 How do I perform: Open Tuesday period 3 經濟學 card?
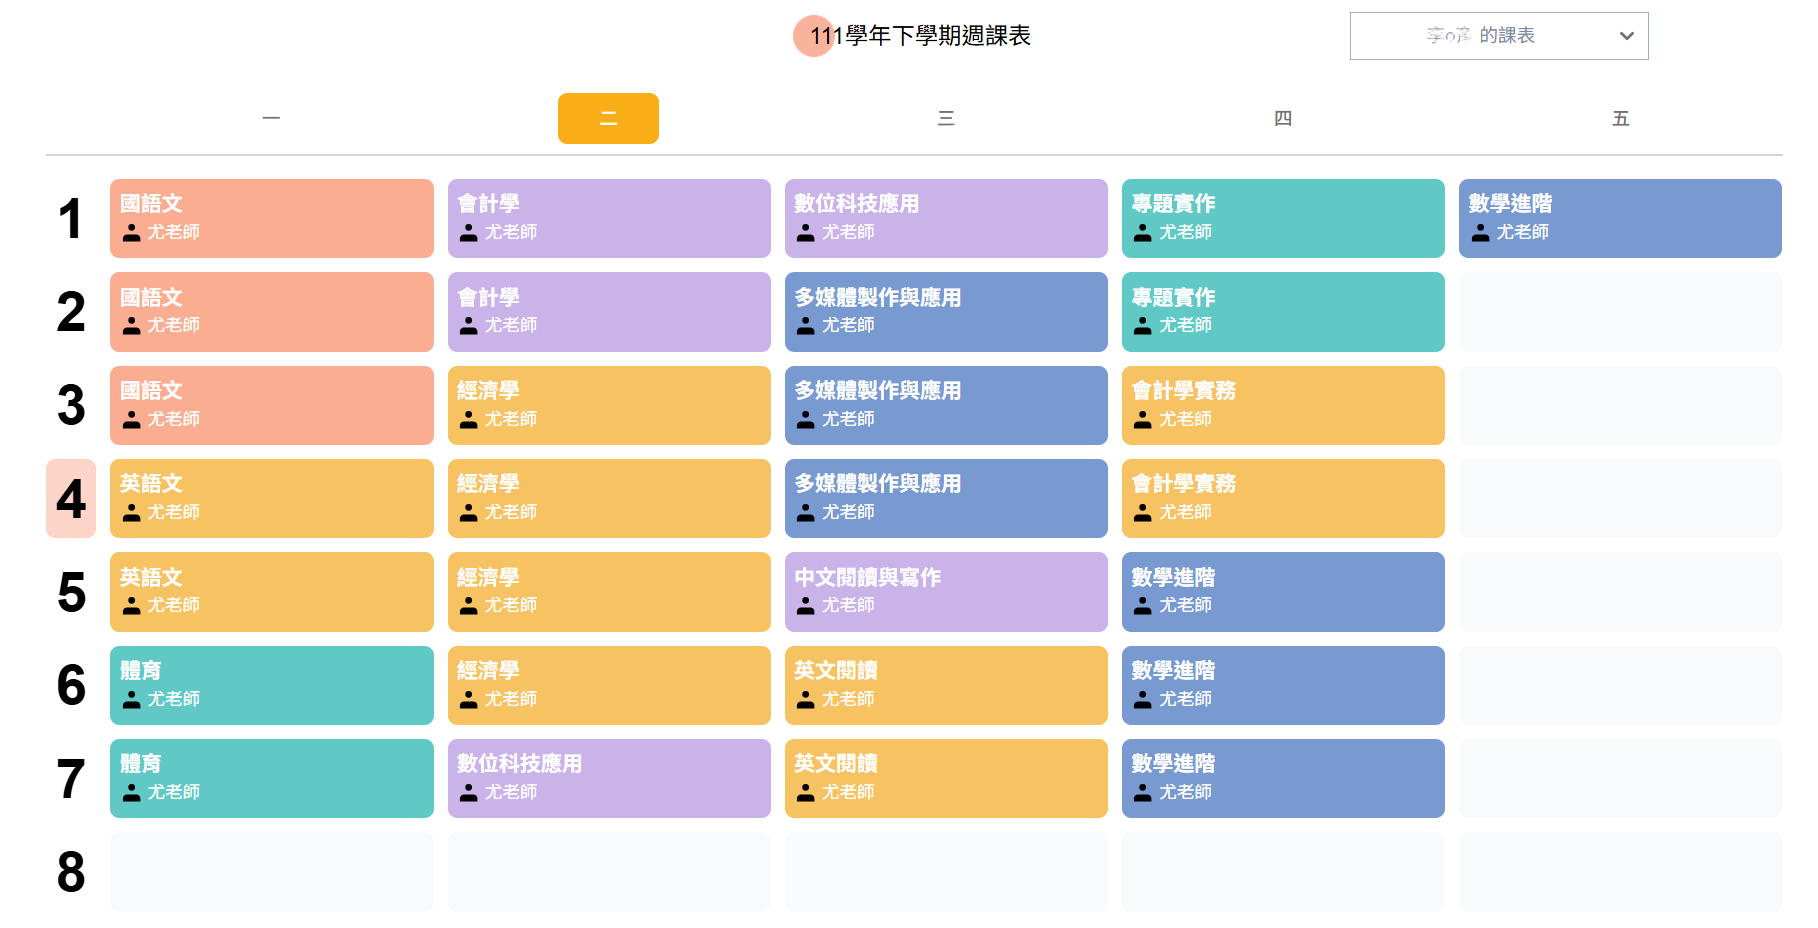tap(609, 405)
